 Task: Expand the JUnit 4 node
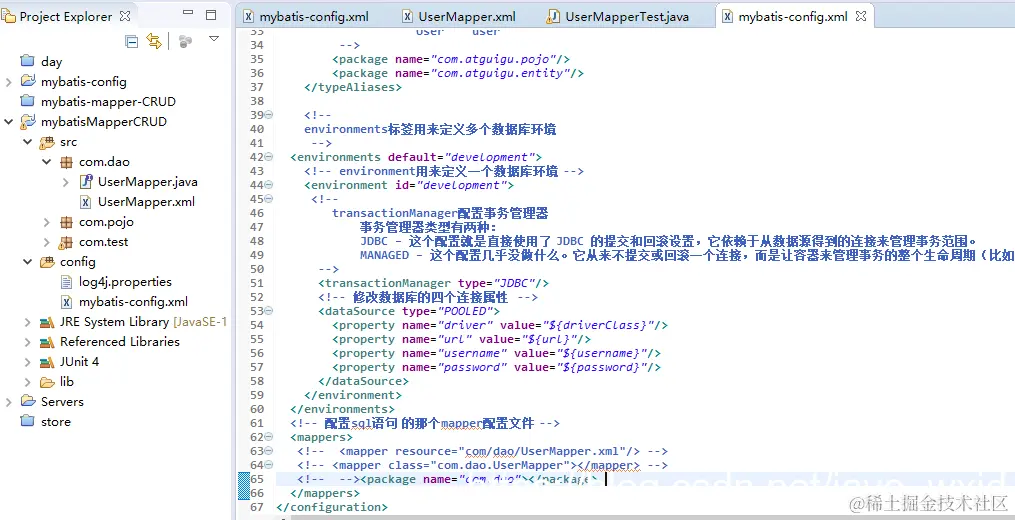pyautogui.click(x=27, y=363)
